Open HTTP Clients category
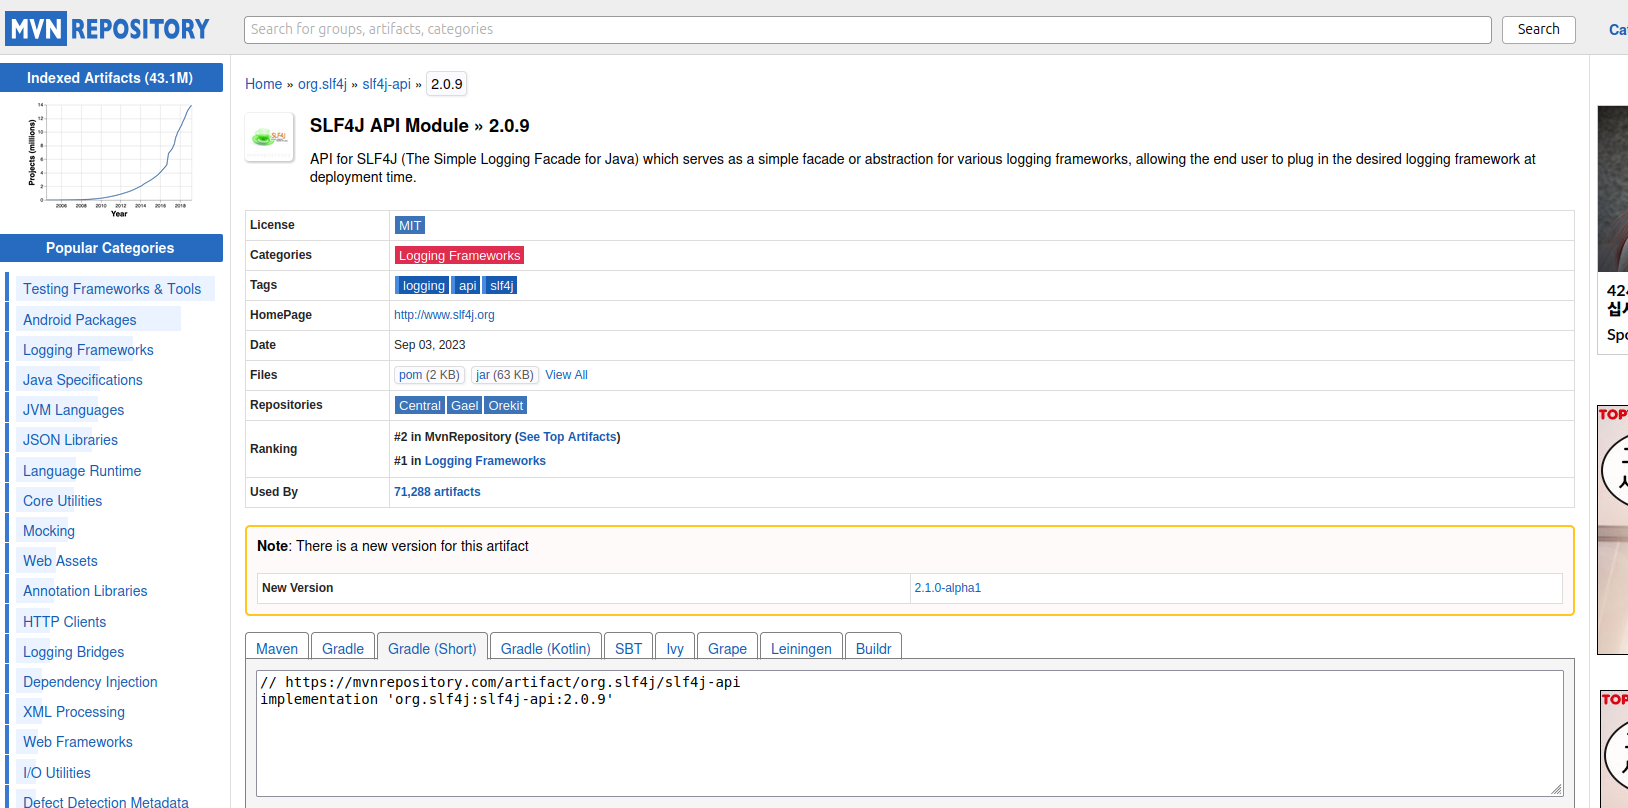1628x808 pixels. [x=64, y=622]
